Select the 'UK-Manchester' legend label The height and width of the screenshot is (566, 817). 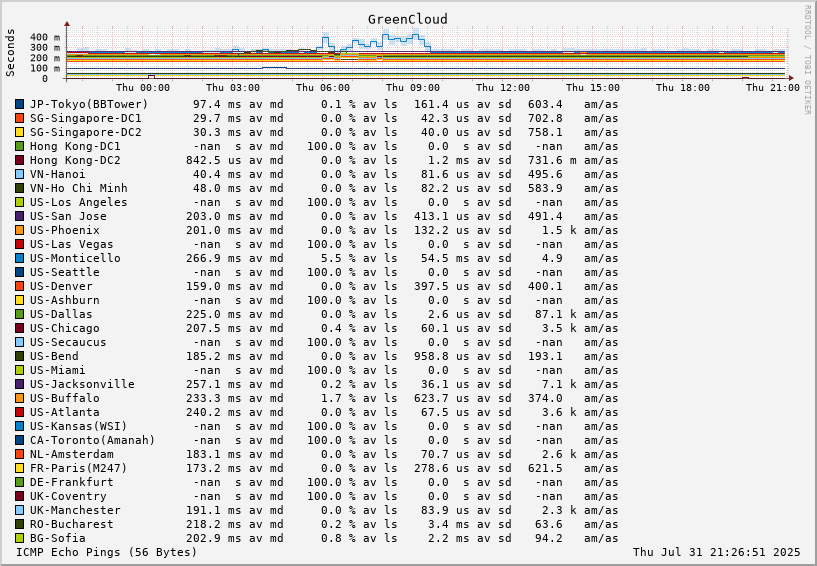point(75,510)
